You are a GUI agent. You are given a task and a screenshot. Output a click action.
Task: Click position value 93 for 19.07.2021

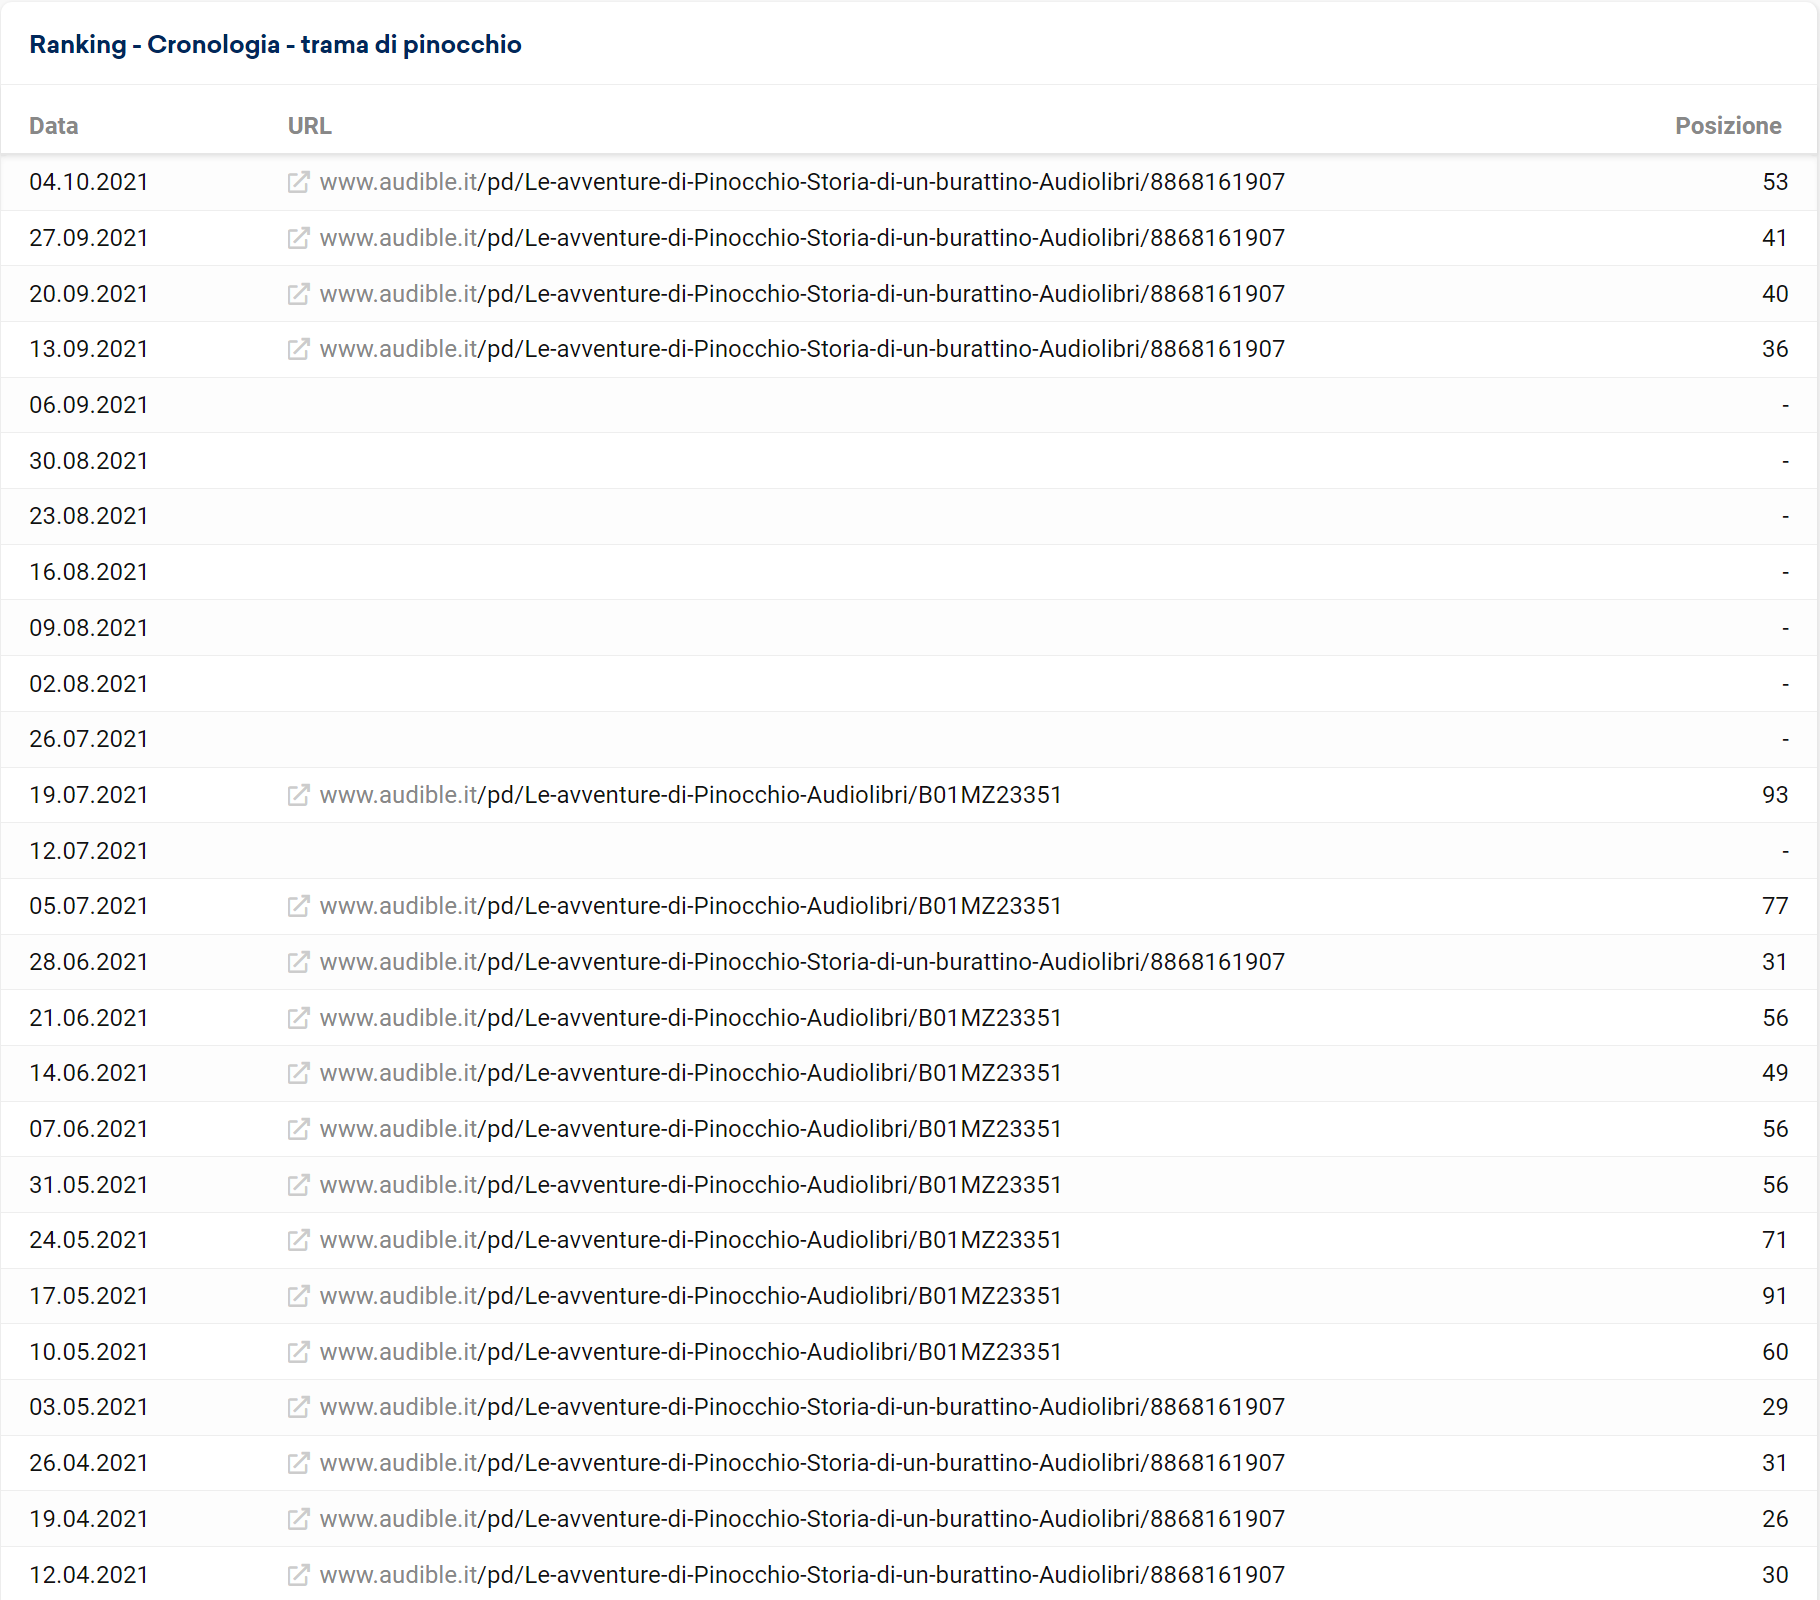pos(1775,795)
